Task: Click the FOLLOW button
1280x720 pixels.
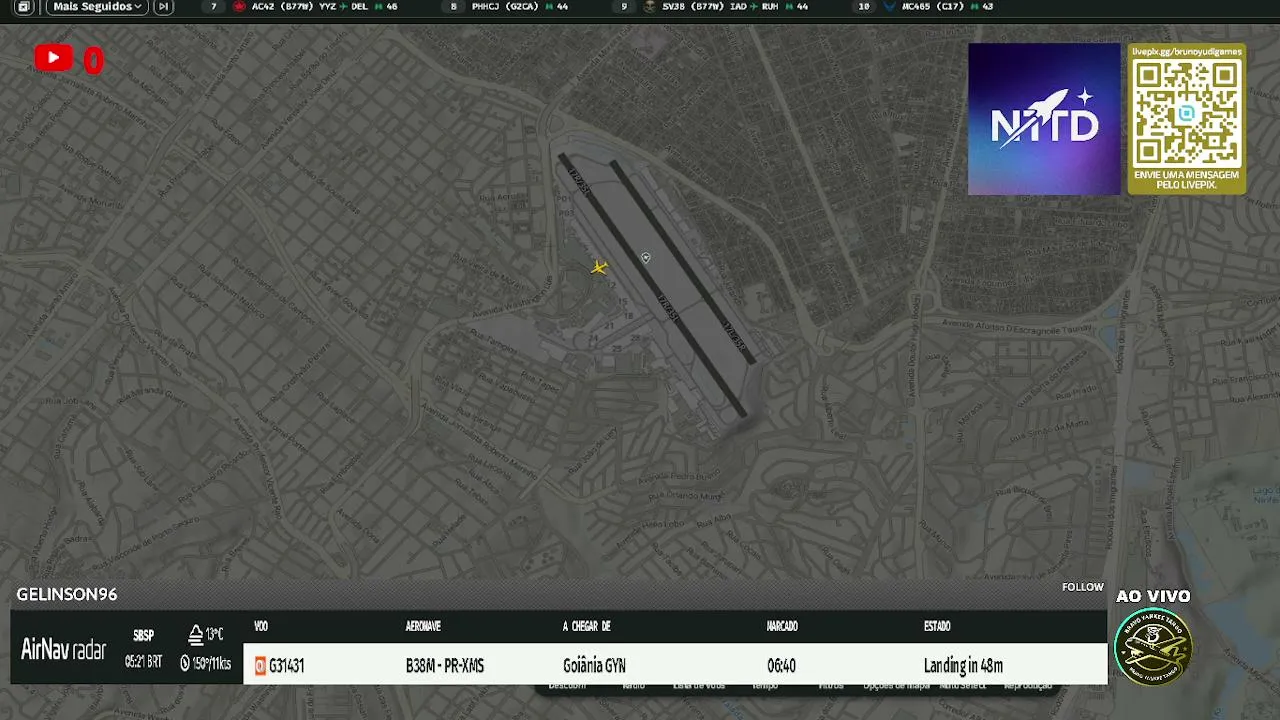Action: pos(1083,587)
